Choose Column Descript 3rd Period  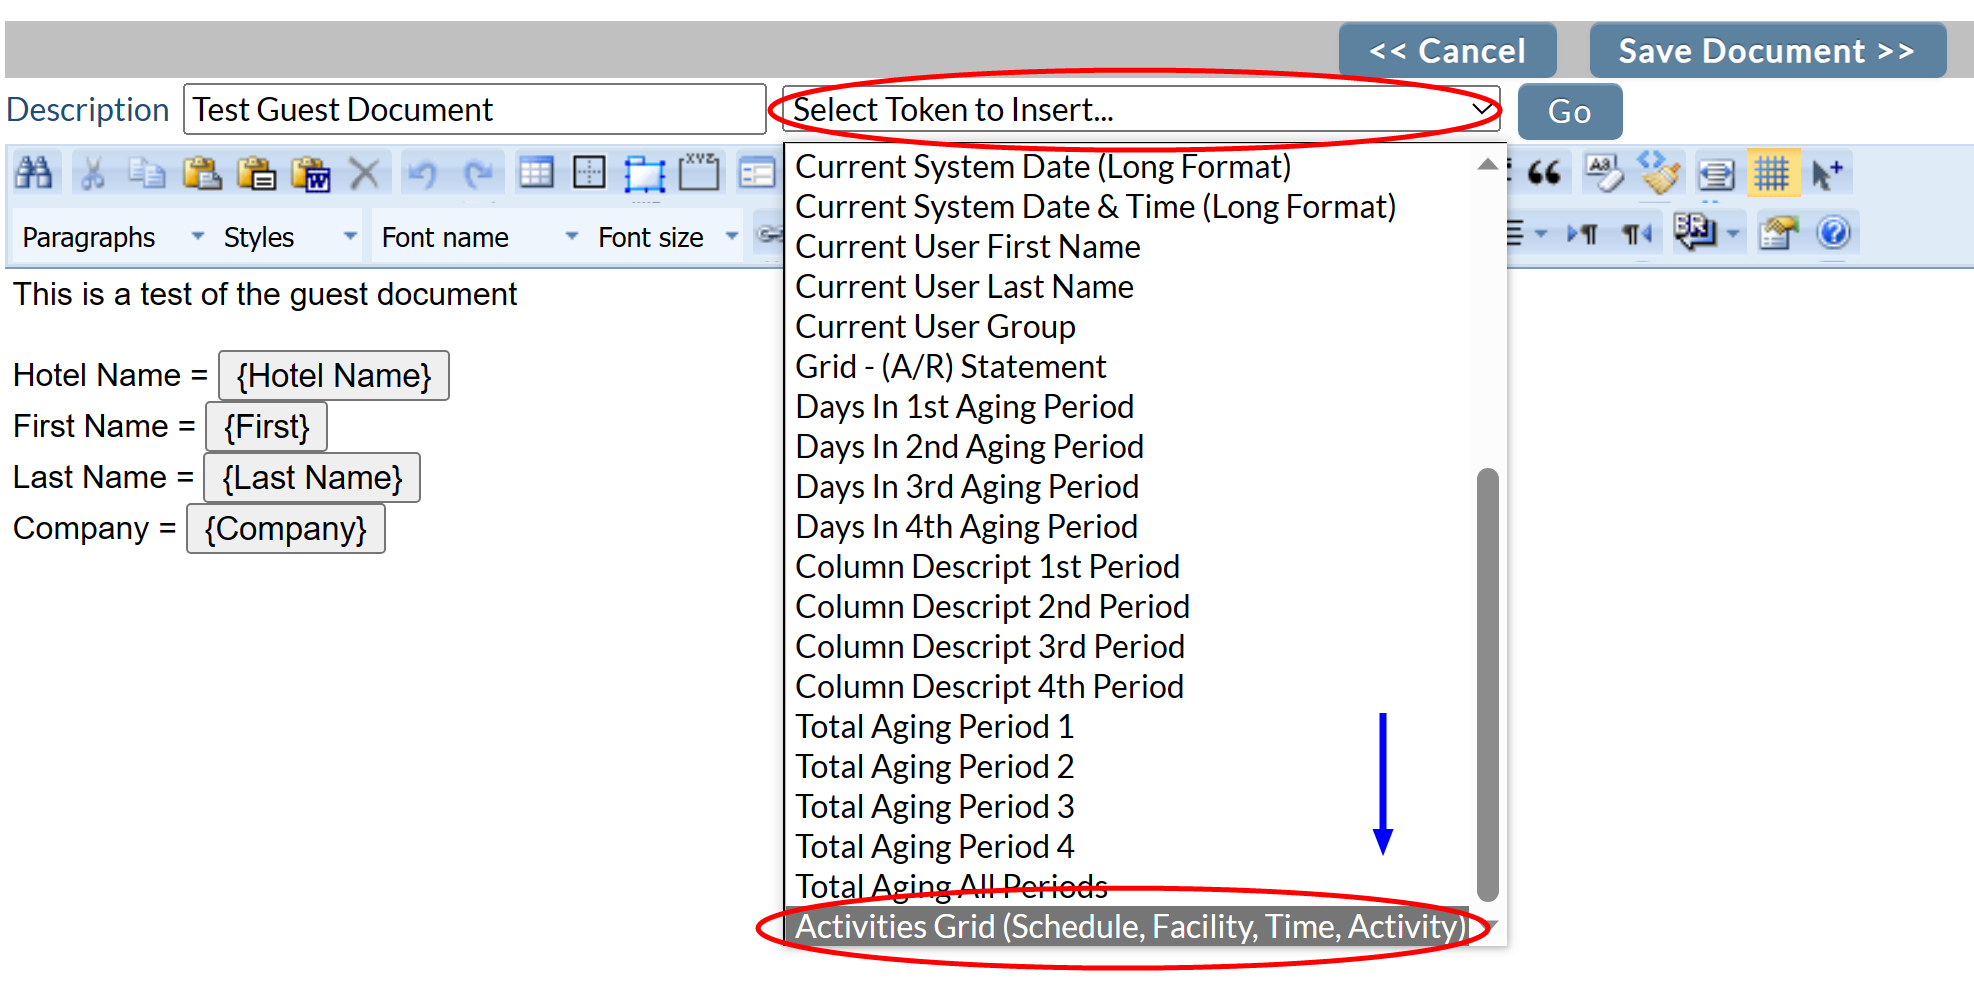click(x=1129, y=647)
